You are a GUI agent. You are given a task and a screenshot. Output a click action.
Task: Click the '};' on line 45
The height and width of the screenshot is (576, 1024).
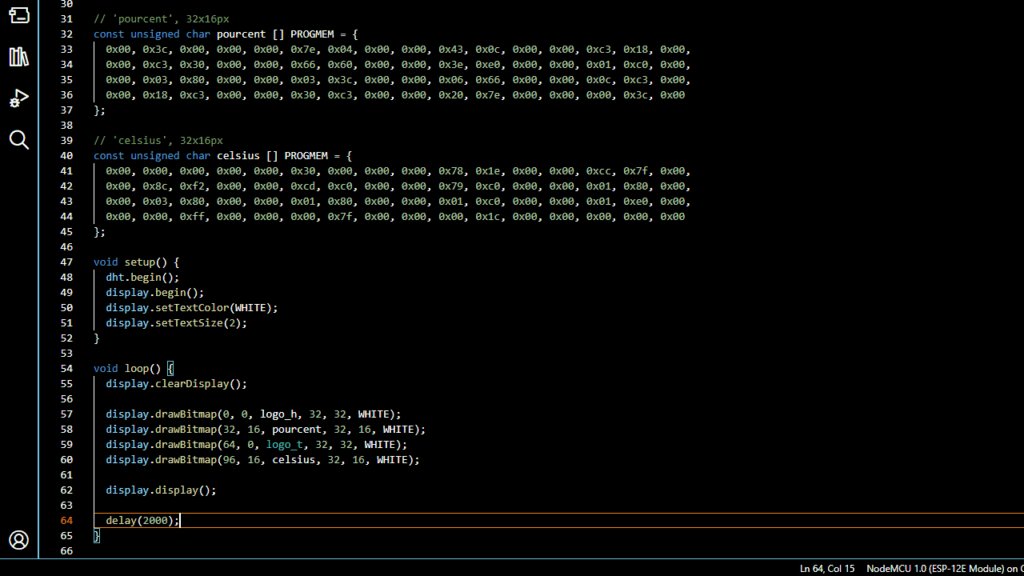[99, 232]
